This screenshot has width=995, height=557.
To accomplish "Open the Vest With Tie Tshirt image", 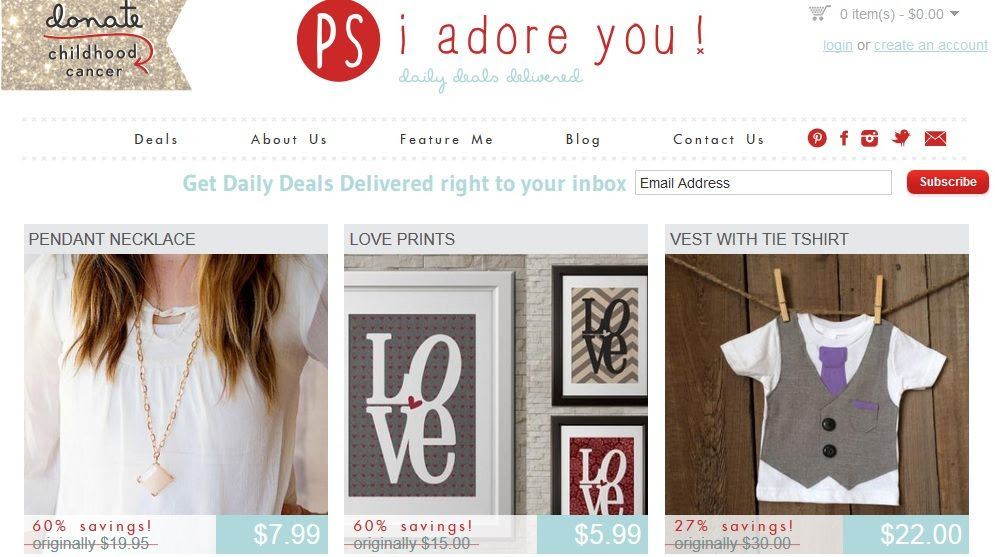I will click(817, 384).
